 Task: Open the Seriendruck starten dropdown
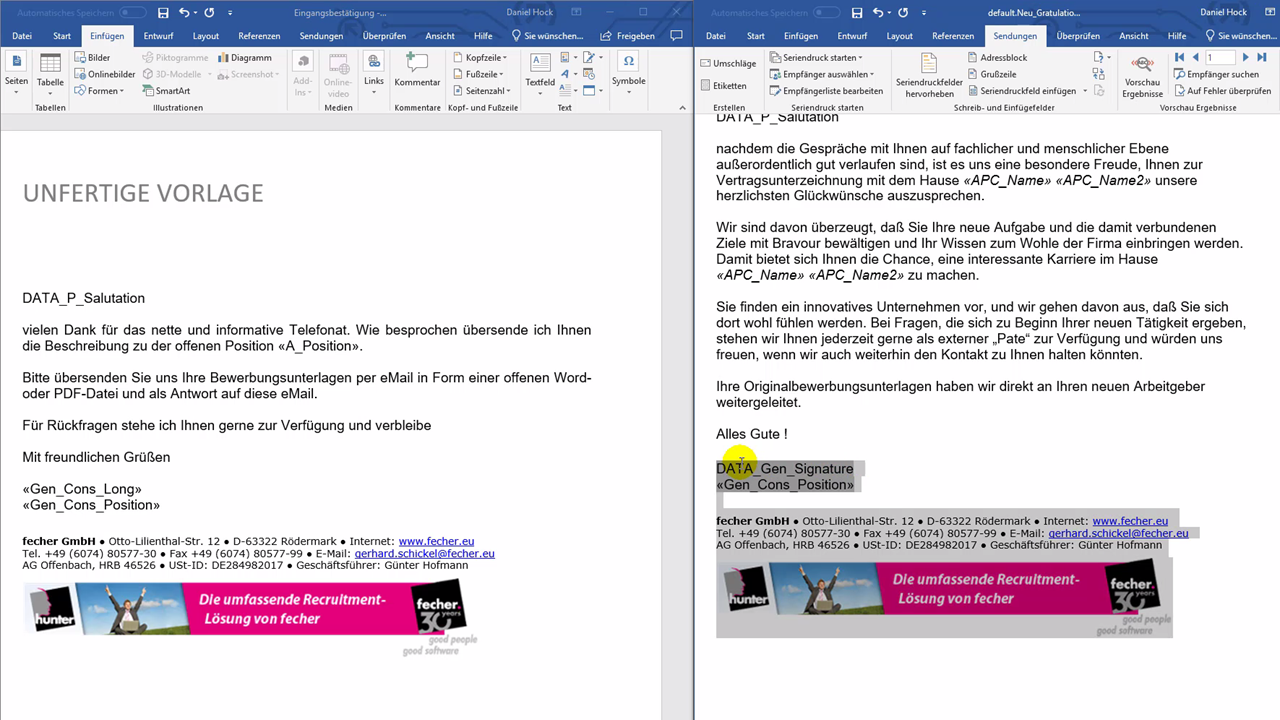pyautogui.click(x=818, y=58)
